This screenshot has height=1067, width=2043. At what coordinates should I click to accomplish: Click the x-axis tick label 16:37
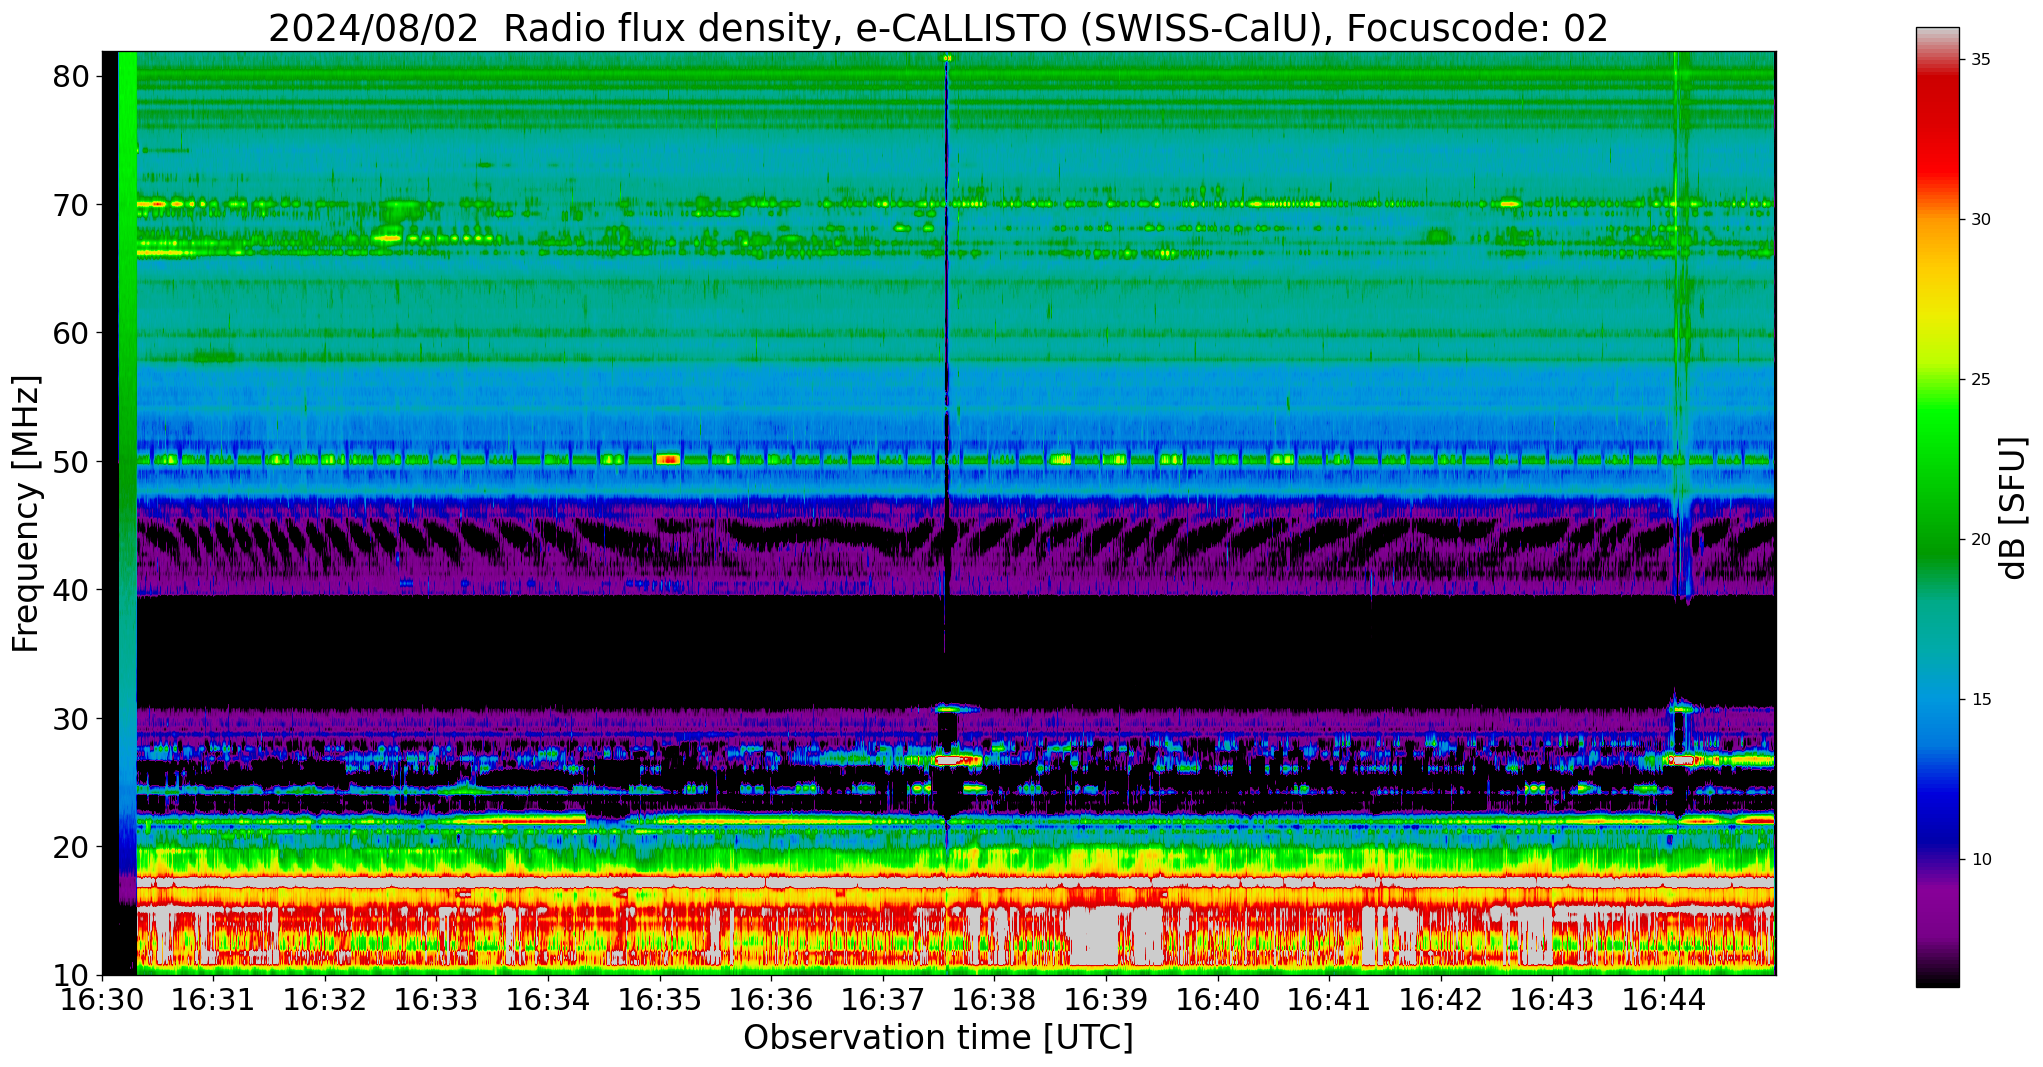tap(883, 999)
